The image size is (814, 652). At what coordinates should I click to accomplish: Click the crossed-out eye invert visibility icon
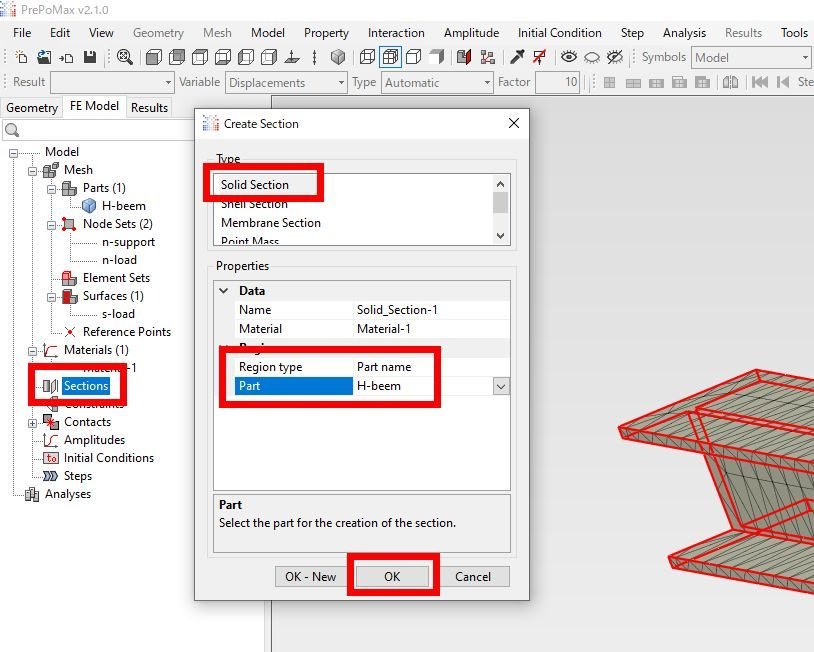tap(615, 57)
